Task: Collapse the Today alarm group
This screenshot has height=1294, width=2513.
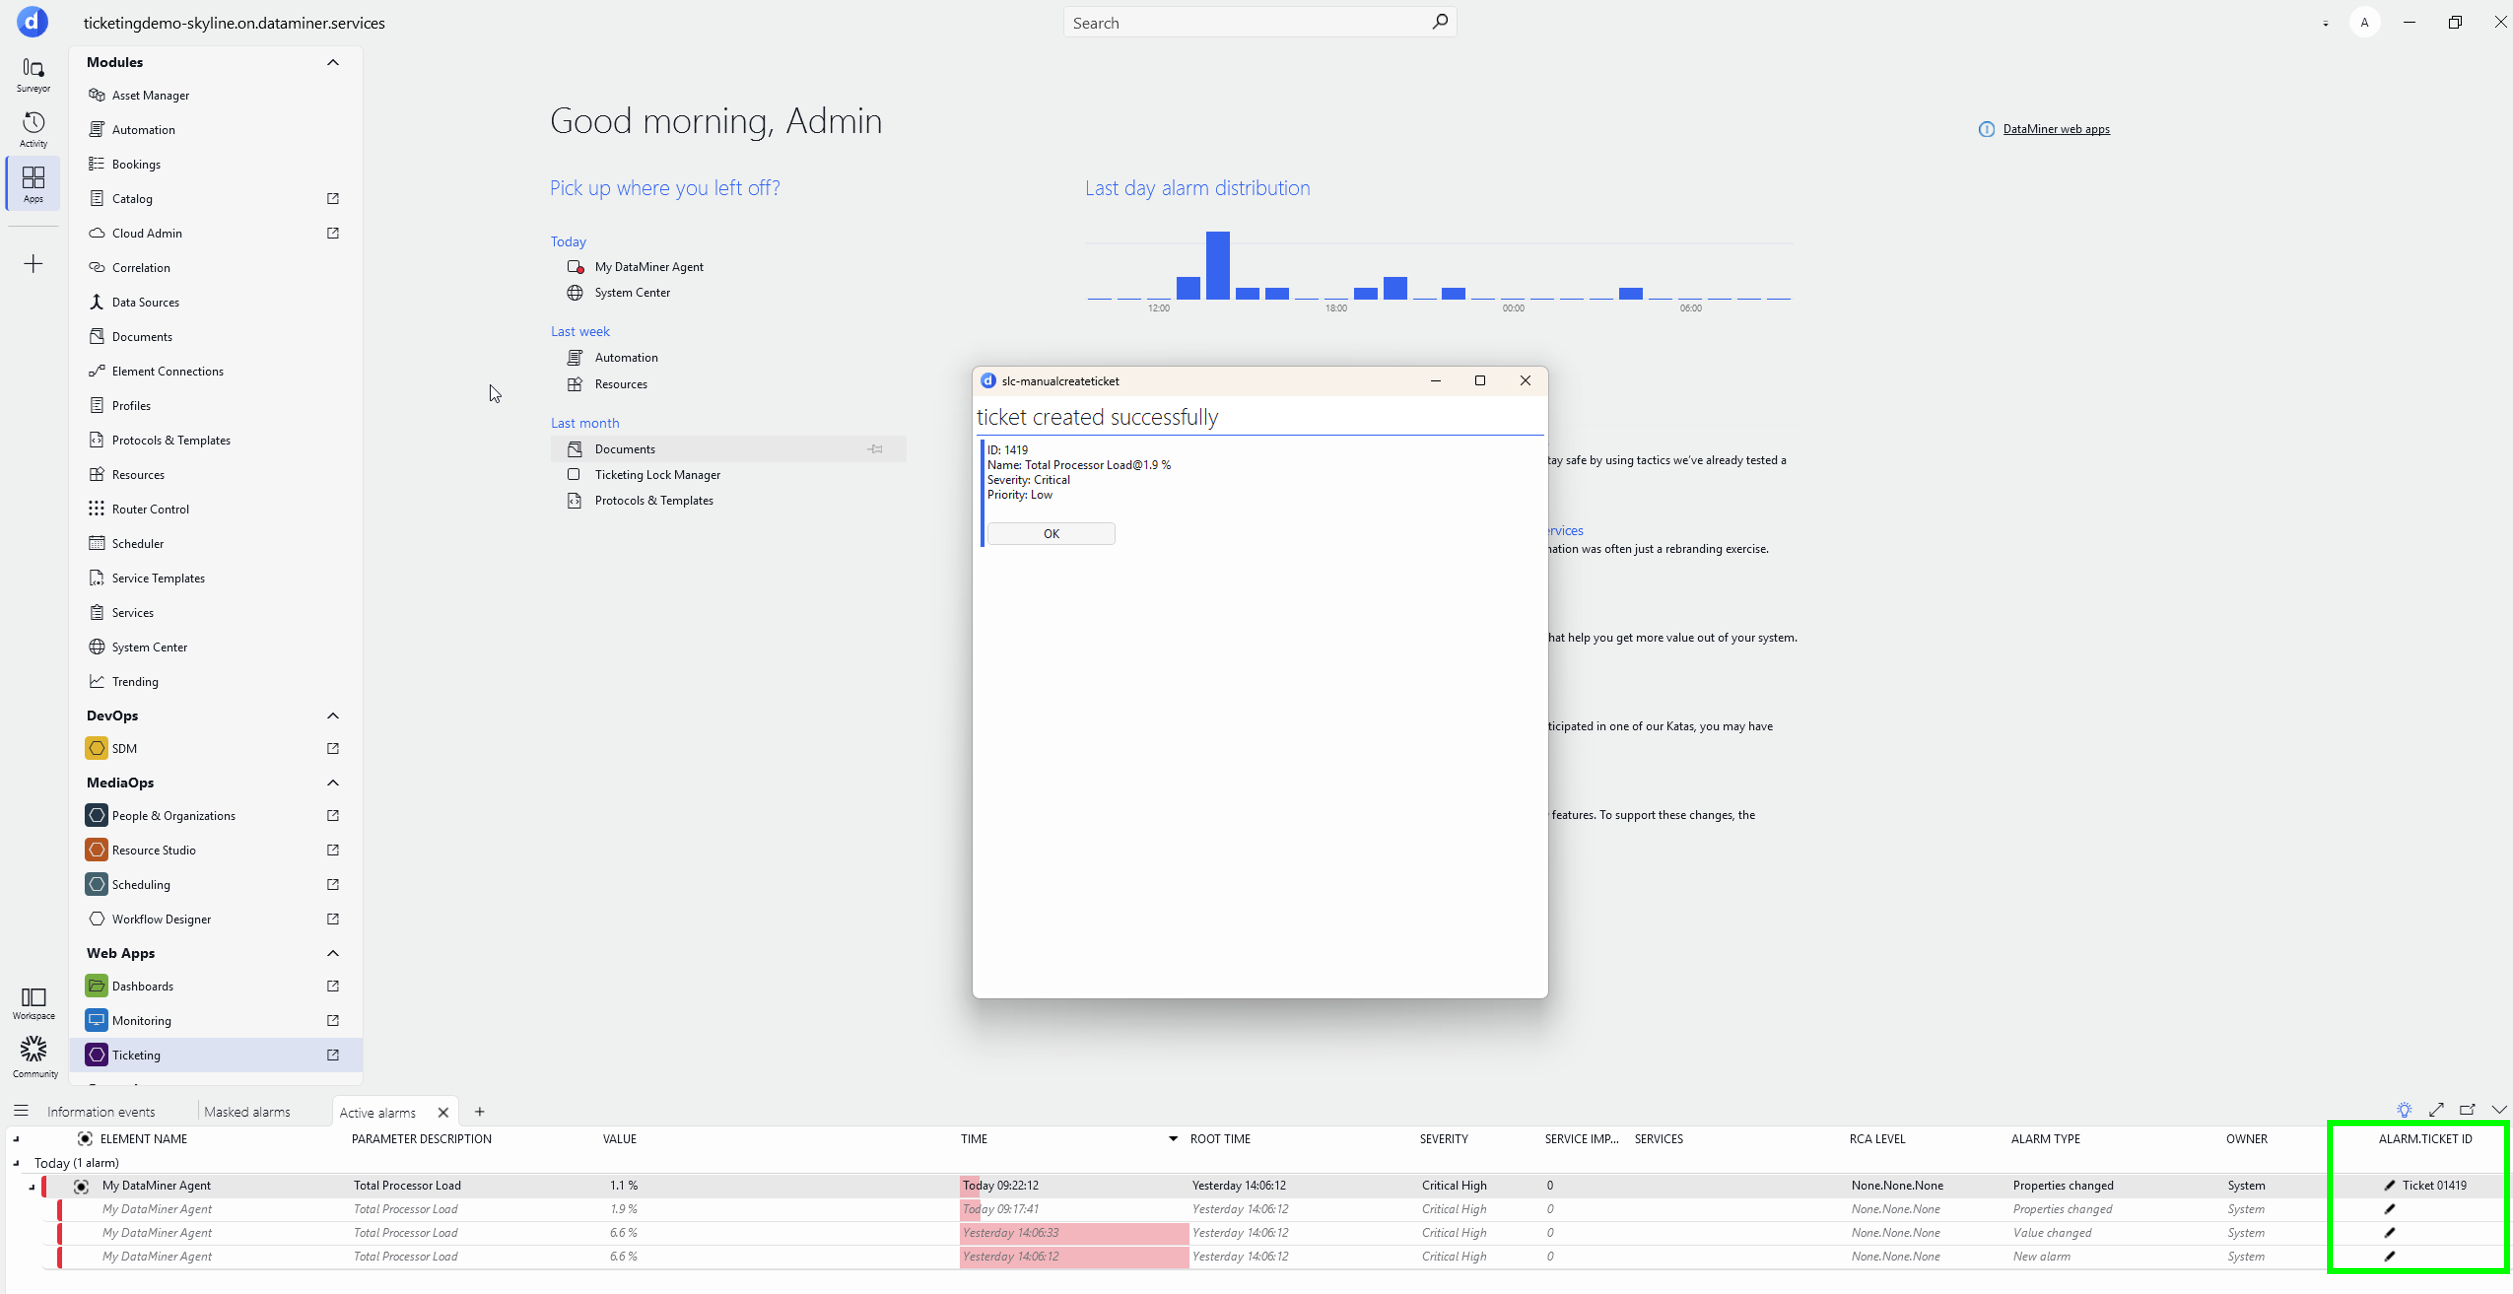Action: (16, 1163)
